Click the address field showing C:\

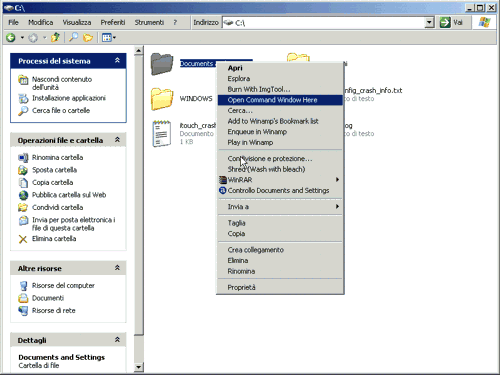323,23
